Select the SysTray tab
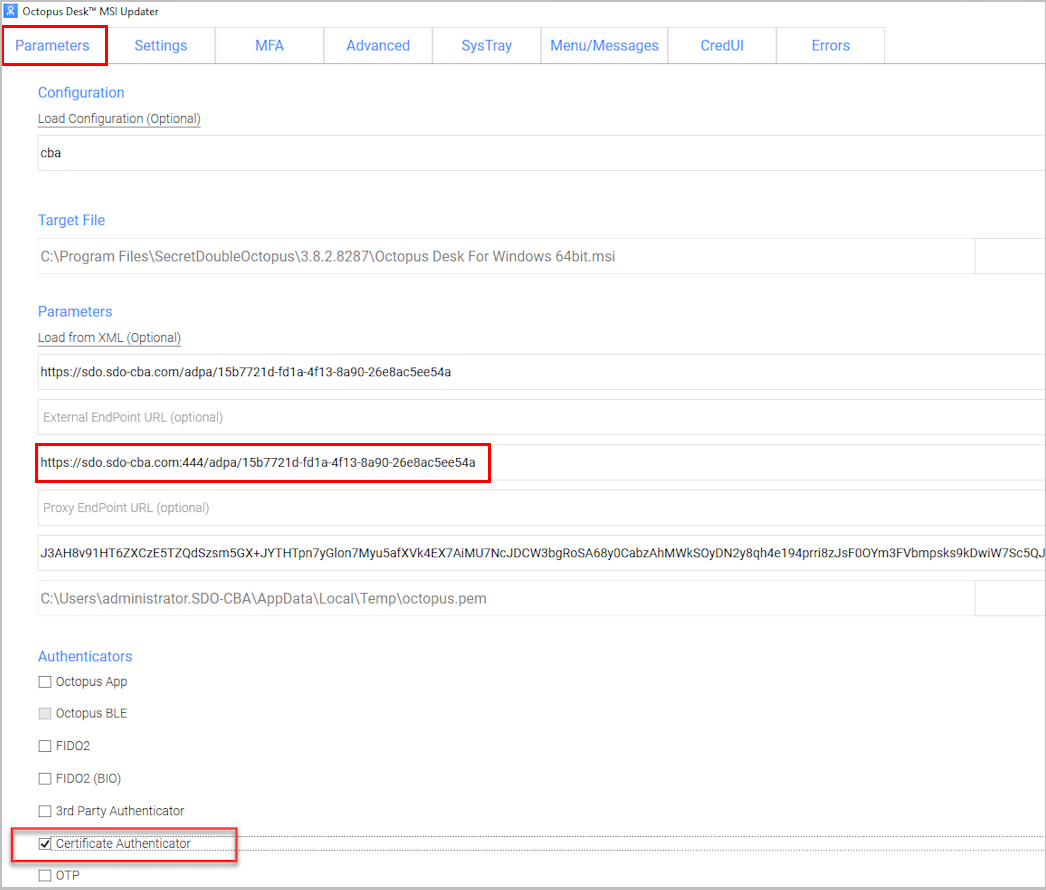 pyautogui.click(x=487, y=45)
